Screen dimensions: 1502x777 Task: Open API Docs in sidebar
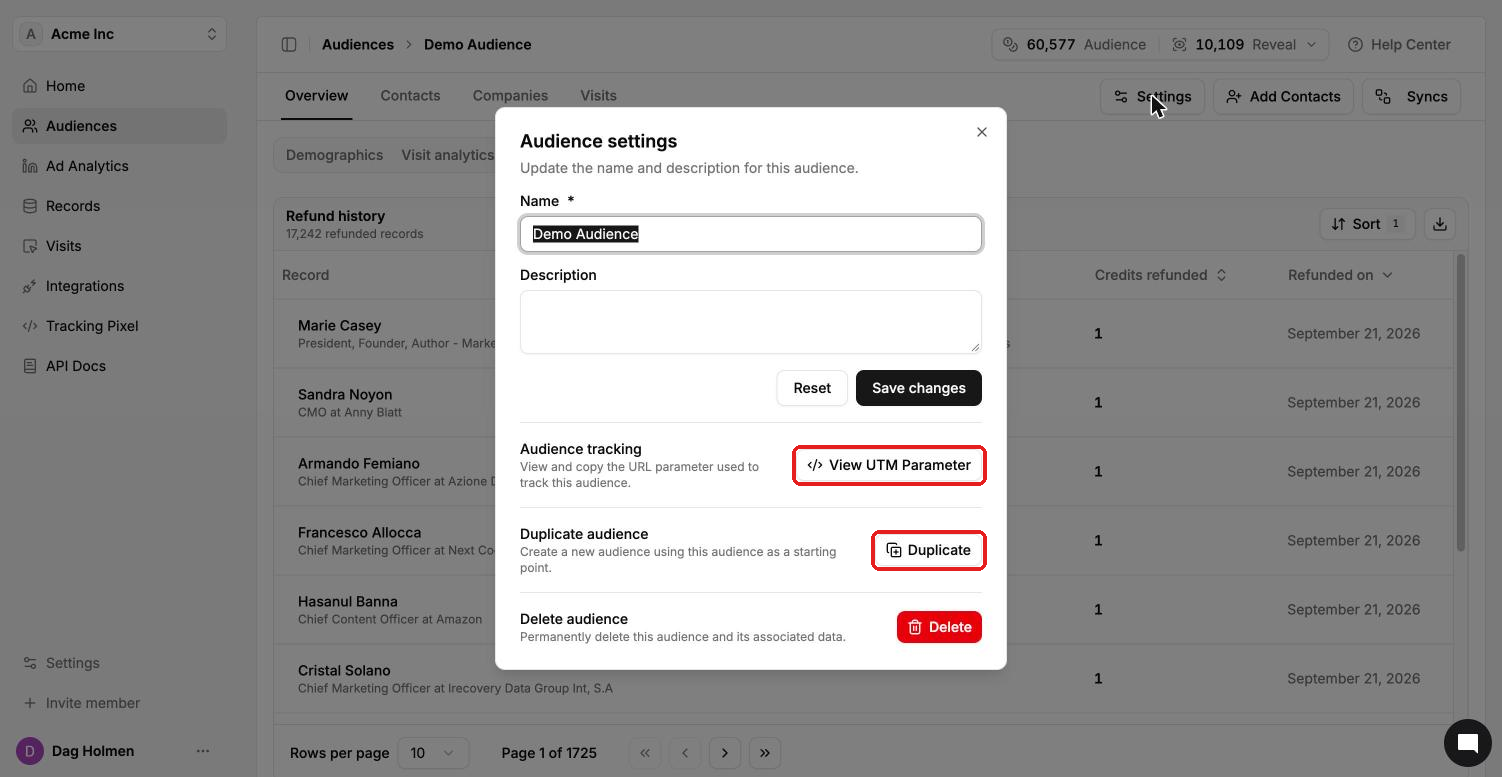120,366
